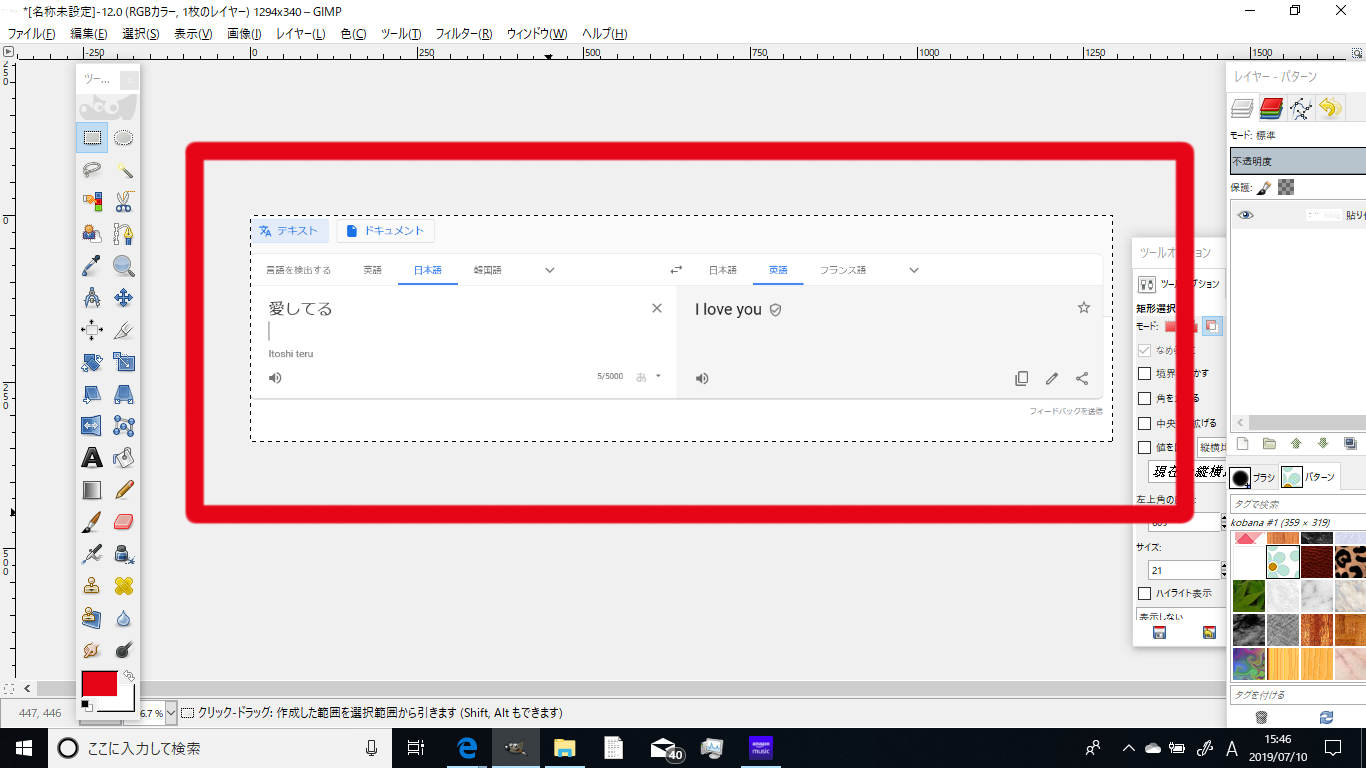
Task: Select the Scissors Select tool
Action: click(124, 202)
